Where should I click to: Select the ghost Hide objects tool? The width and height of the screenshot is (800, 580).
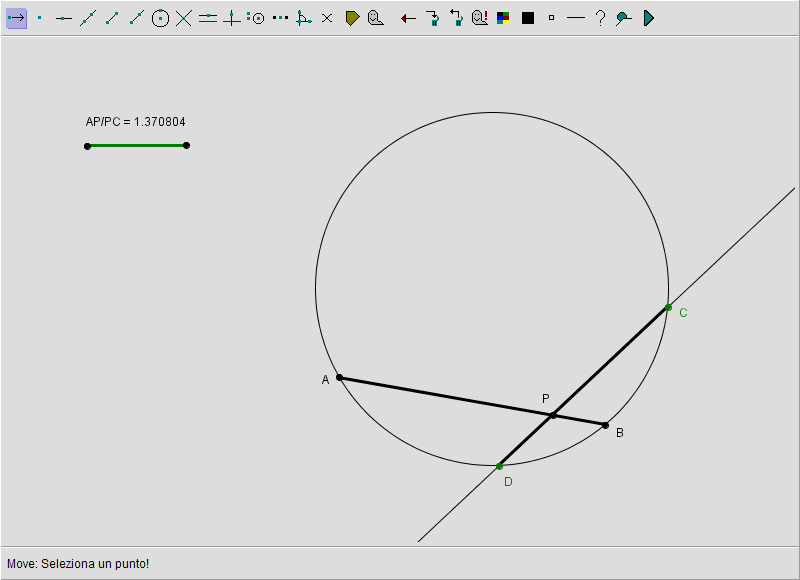(376, 18)
